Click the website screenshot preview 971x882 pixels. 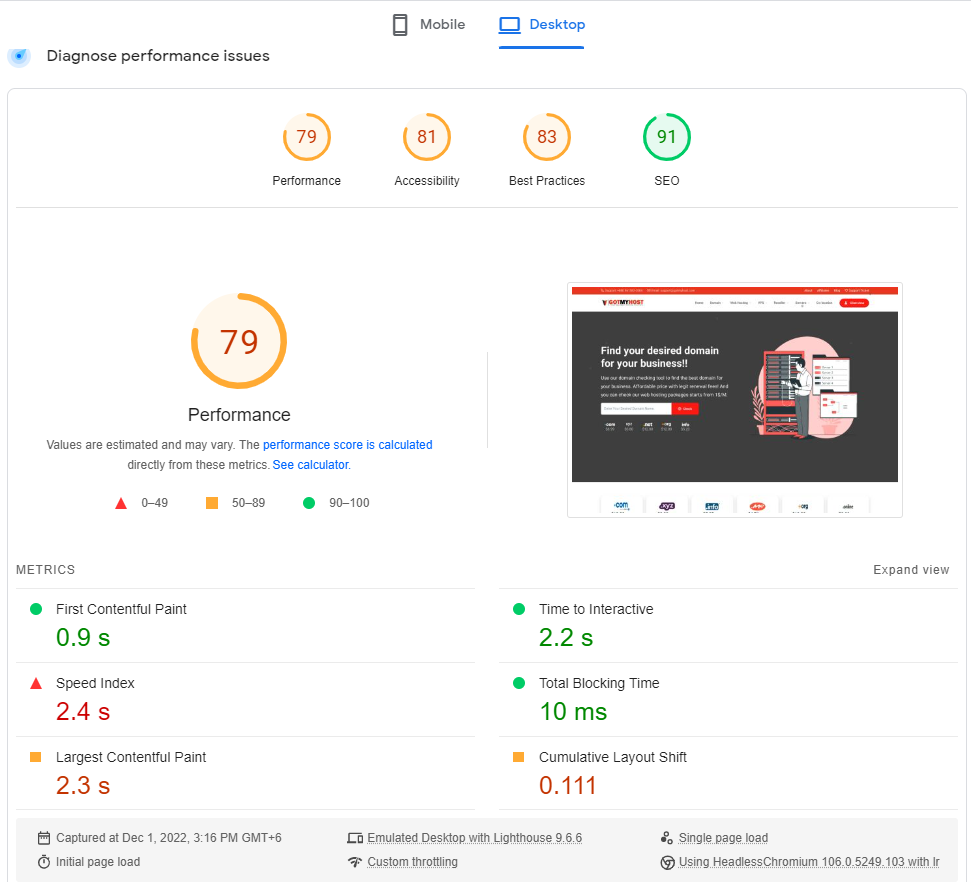734,399
